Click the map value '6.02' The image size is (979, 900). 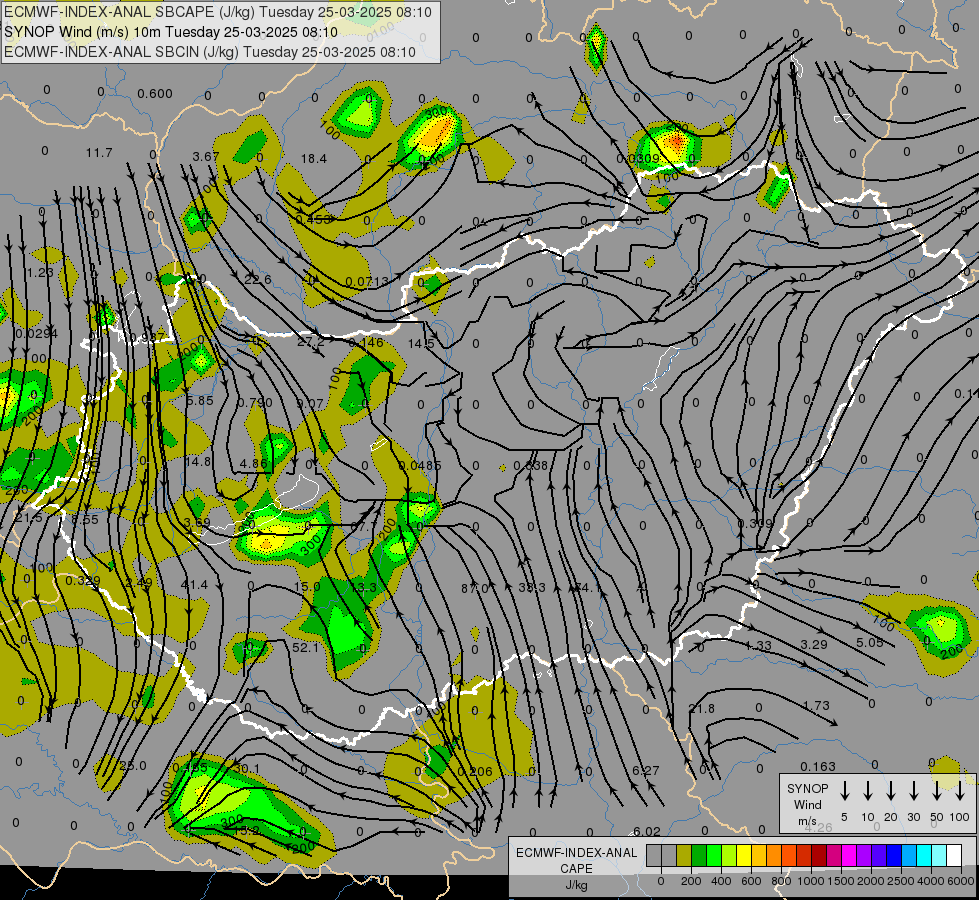click(647, 831)
